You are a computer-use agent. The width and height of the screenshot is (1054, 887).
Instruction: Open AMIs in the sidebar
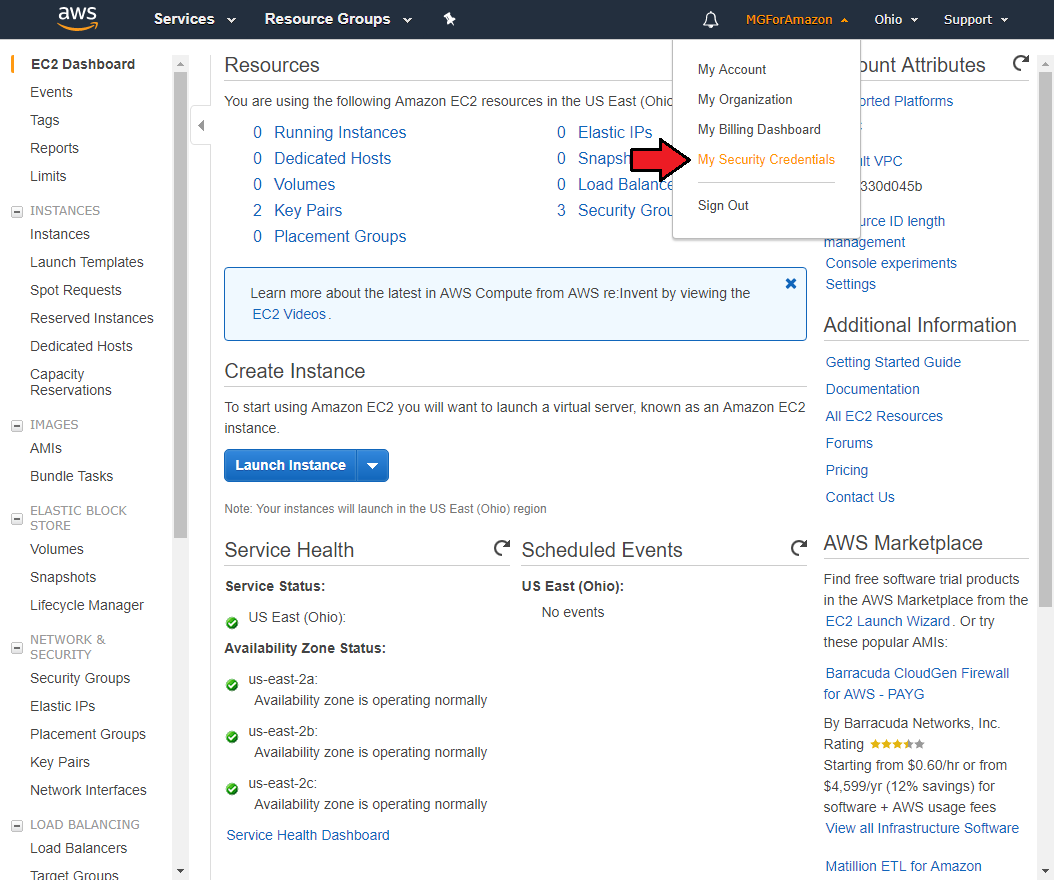46,448
